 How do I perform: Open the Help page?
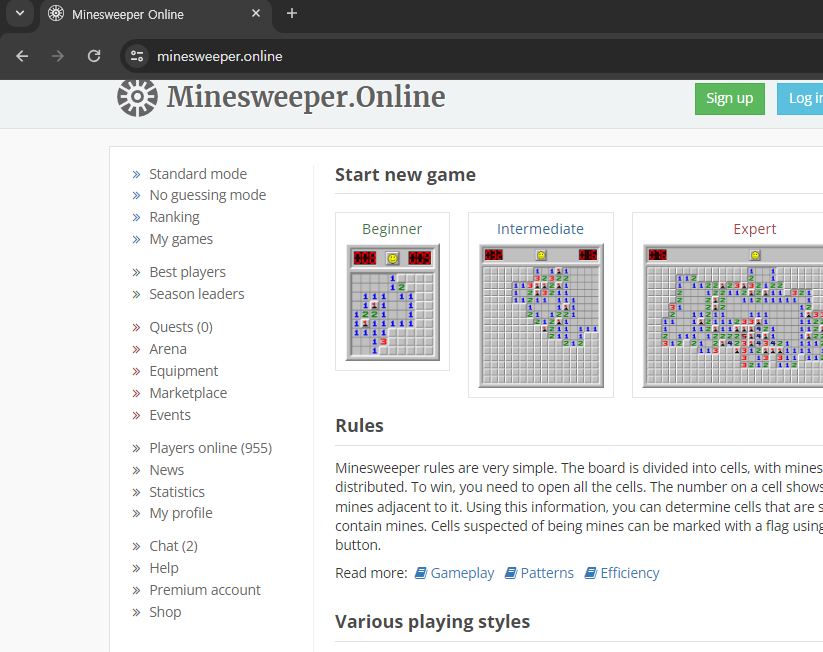[164, 568]
